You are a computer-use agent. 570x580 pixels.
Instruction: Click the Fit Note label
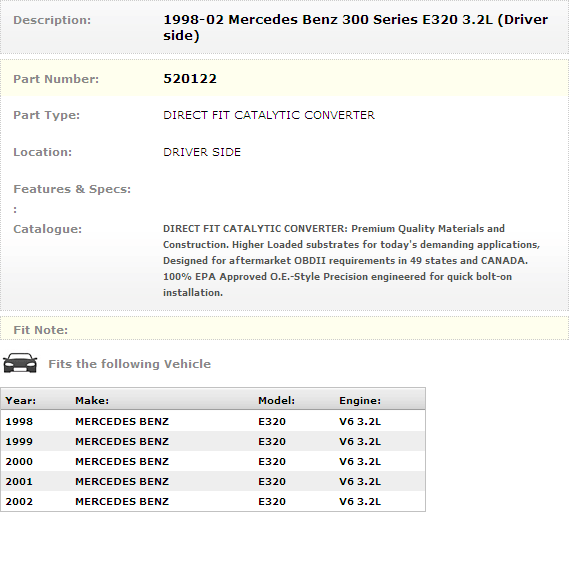[x=41, y=330]
